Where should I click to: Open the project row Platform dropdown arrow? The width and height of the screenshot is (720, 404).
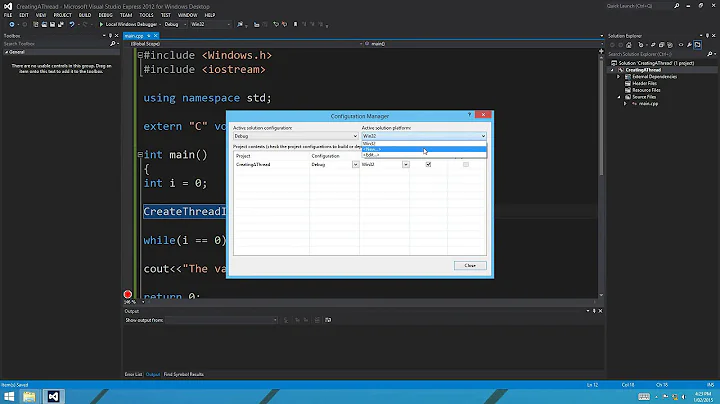tap(405, 164)
